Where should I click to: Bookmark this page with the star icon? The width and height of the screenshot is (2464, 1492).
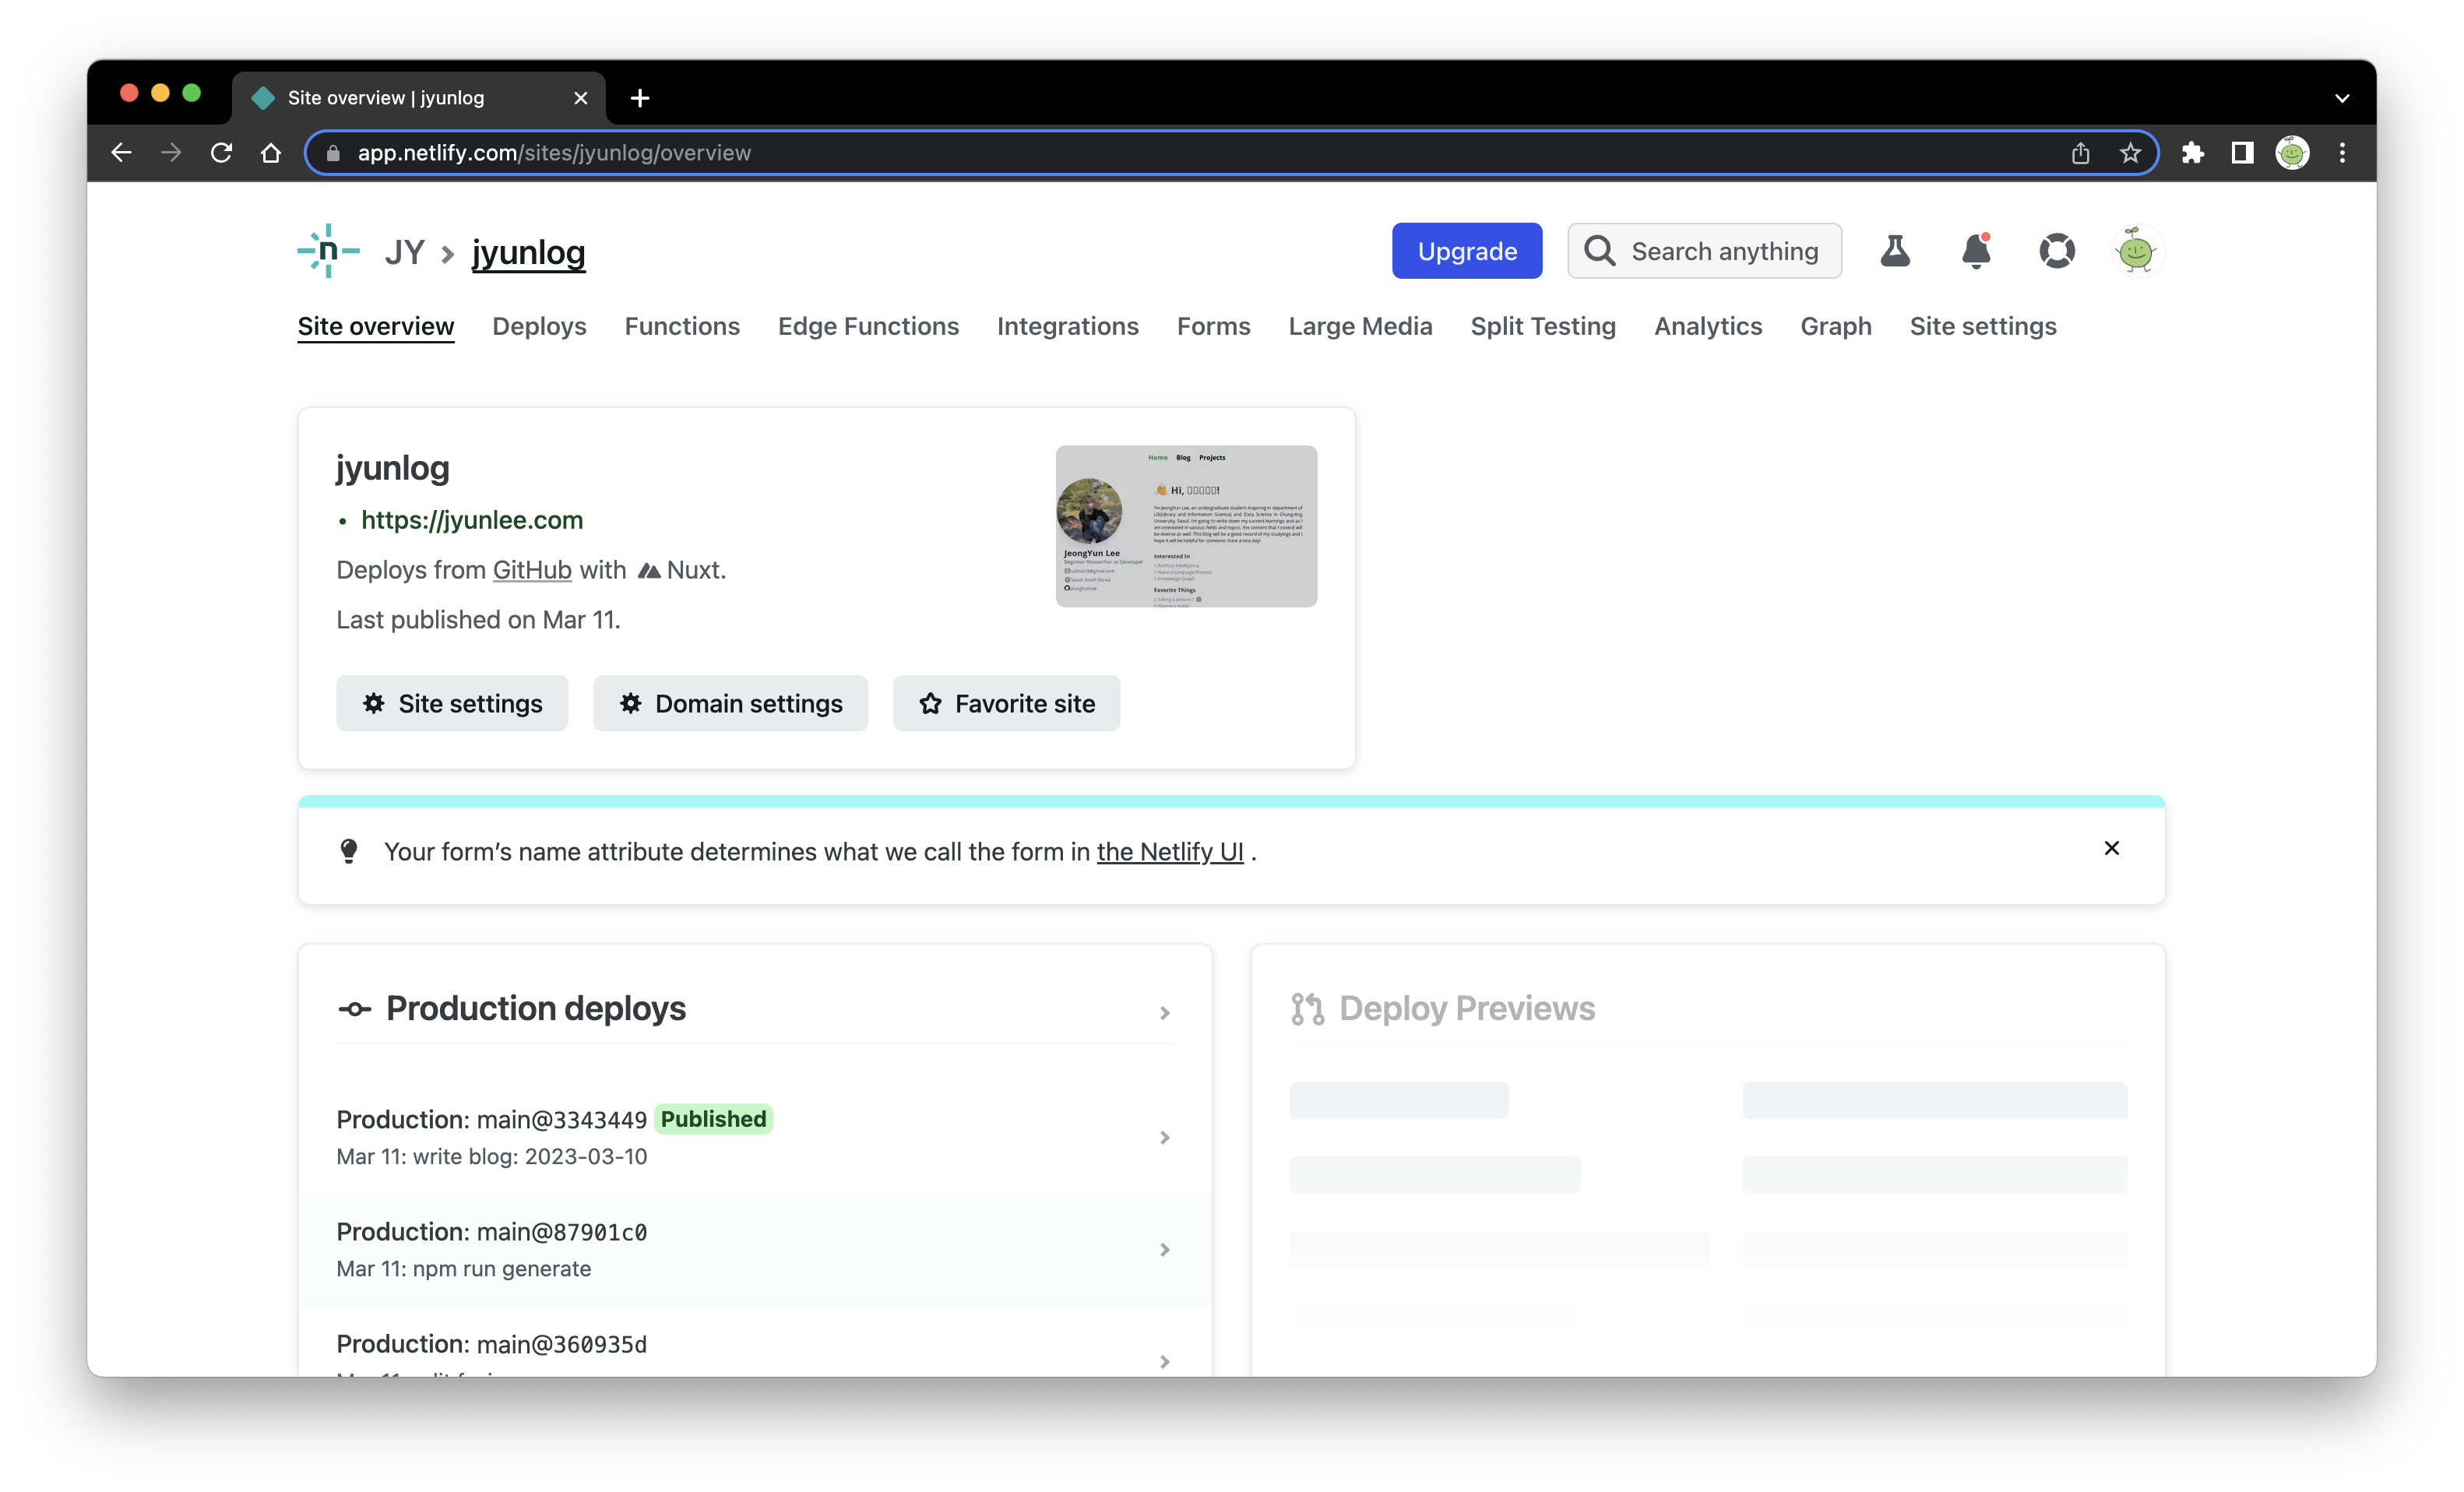(2130, 153)
